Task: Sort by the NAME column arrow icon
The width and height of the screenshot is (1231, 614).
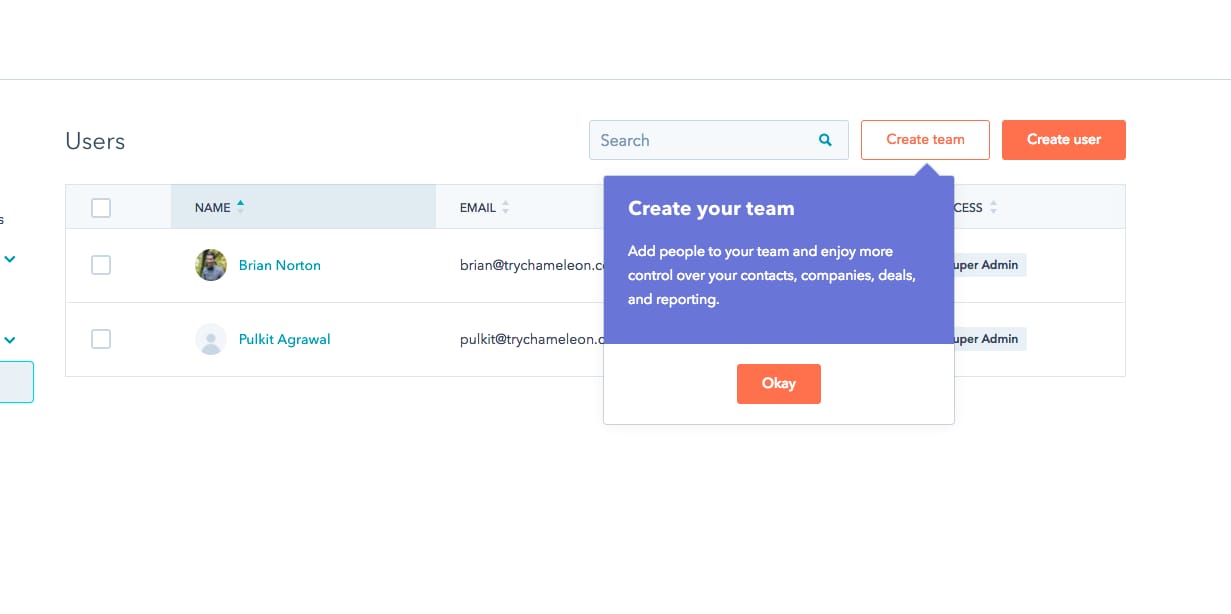Action: pyautogui.click(x=241, y=207)
